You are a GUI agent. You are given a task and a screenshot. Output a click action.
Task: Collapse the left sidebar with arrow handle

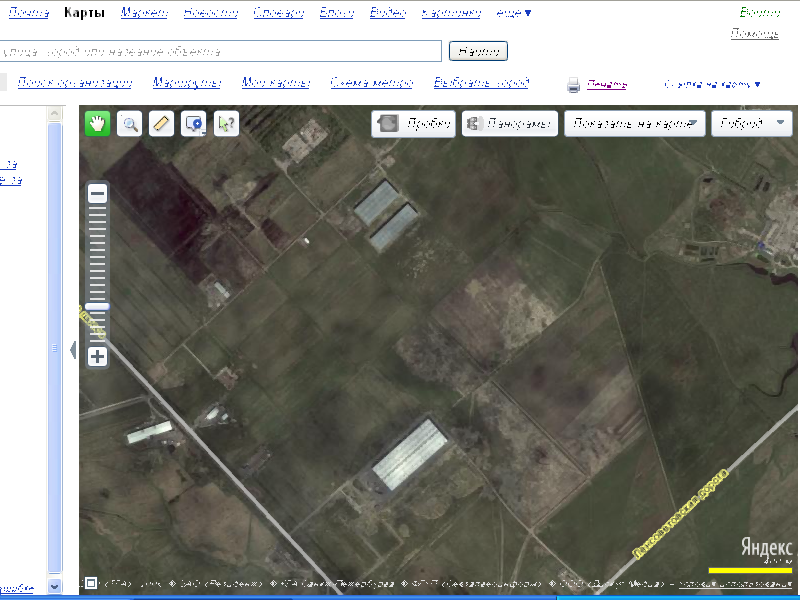[x=72, y=351]
